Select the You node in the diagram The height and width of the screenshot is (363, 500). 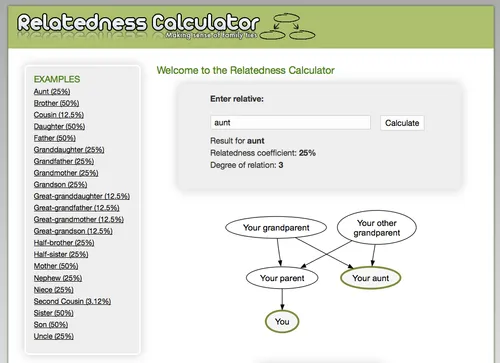(x=282, y=321)
